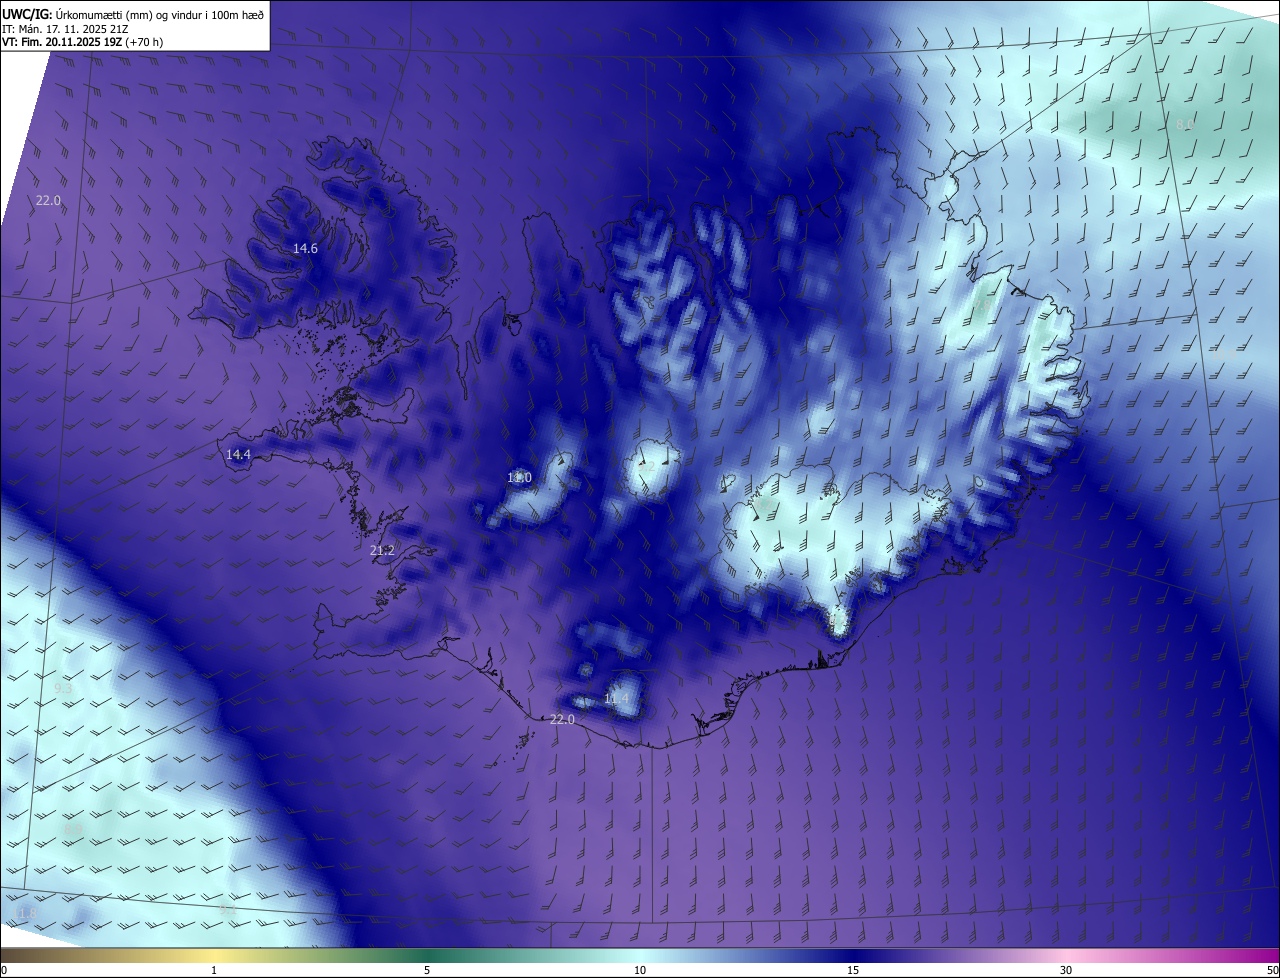The image size is (1280, 978).
Task: Click the color scale tick labeled 10
Action: (640, 970)
